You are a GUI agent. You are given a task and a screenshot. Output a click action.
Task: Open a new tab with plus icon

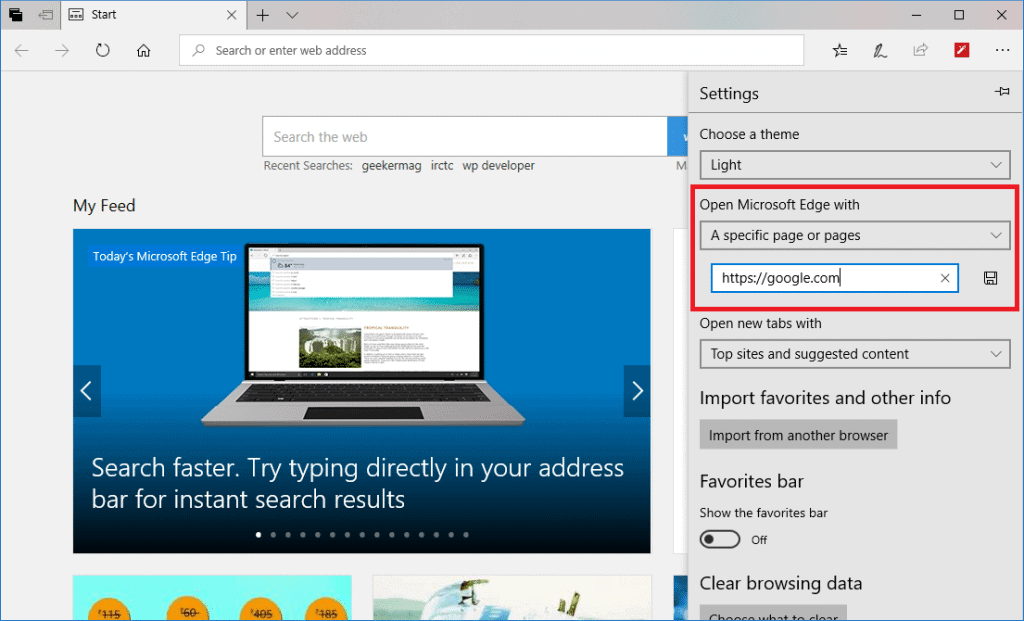point(263,15)
